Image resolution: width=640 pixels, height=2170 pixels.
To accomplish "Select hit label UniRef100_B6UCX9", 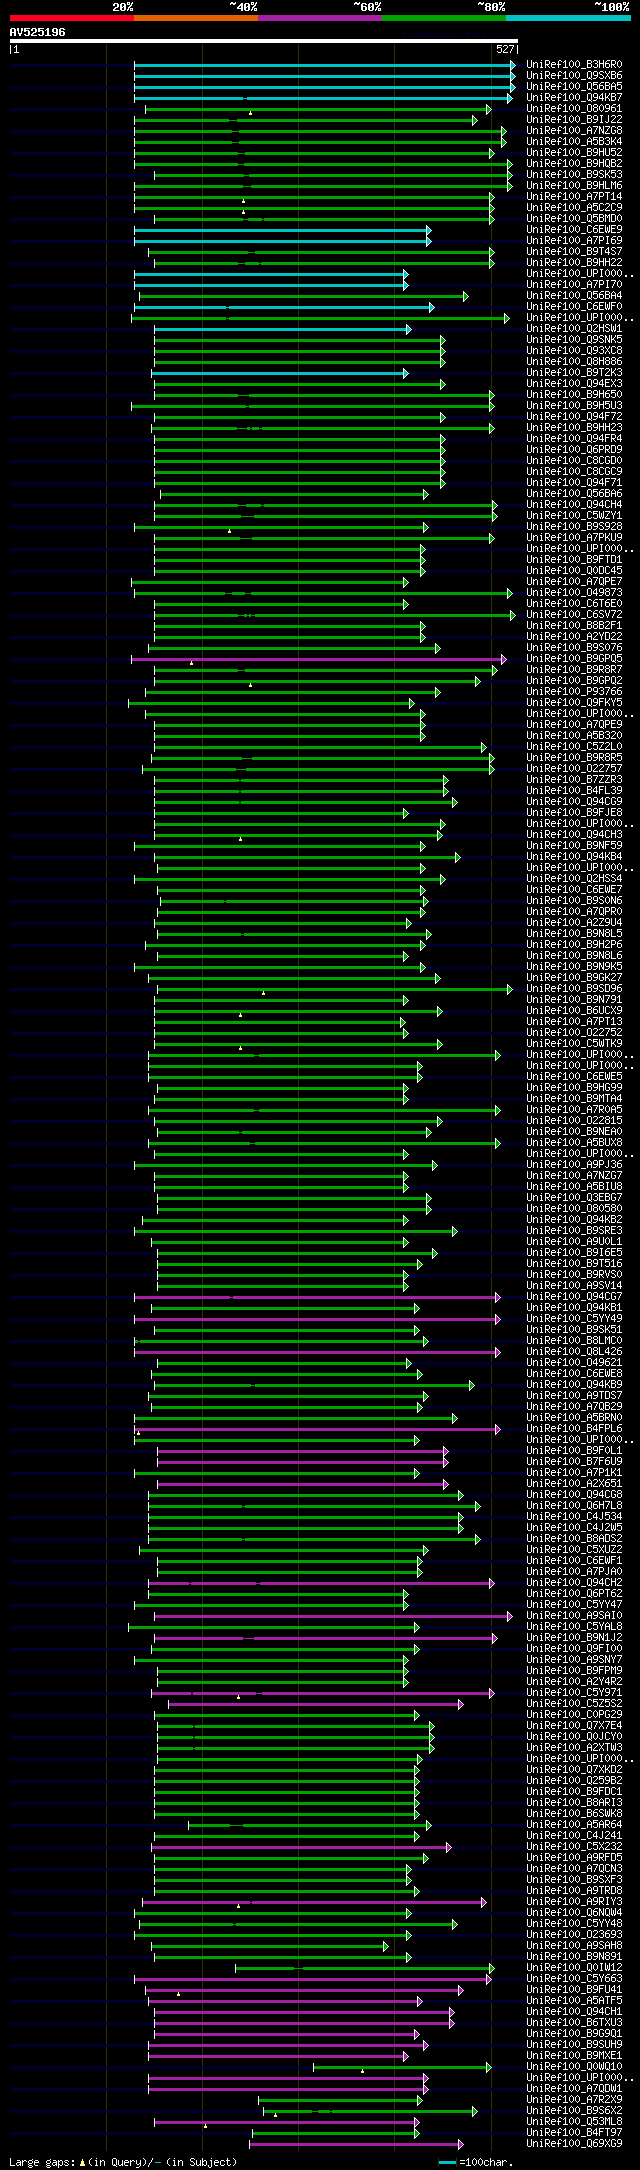I will tap(574, 1011).
